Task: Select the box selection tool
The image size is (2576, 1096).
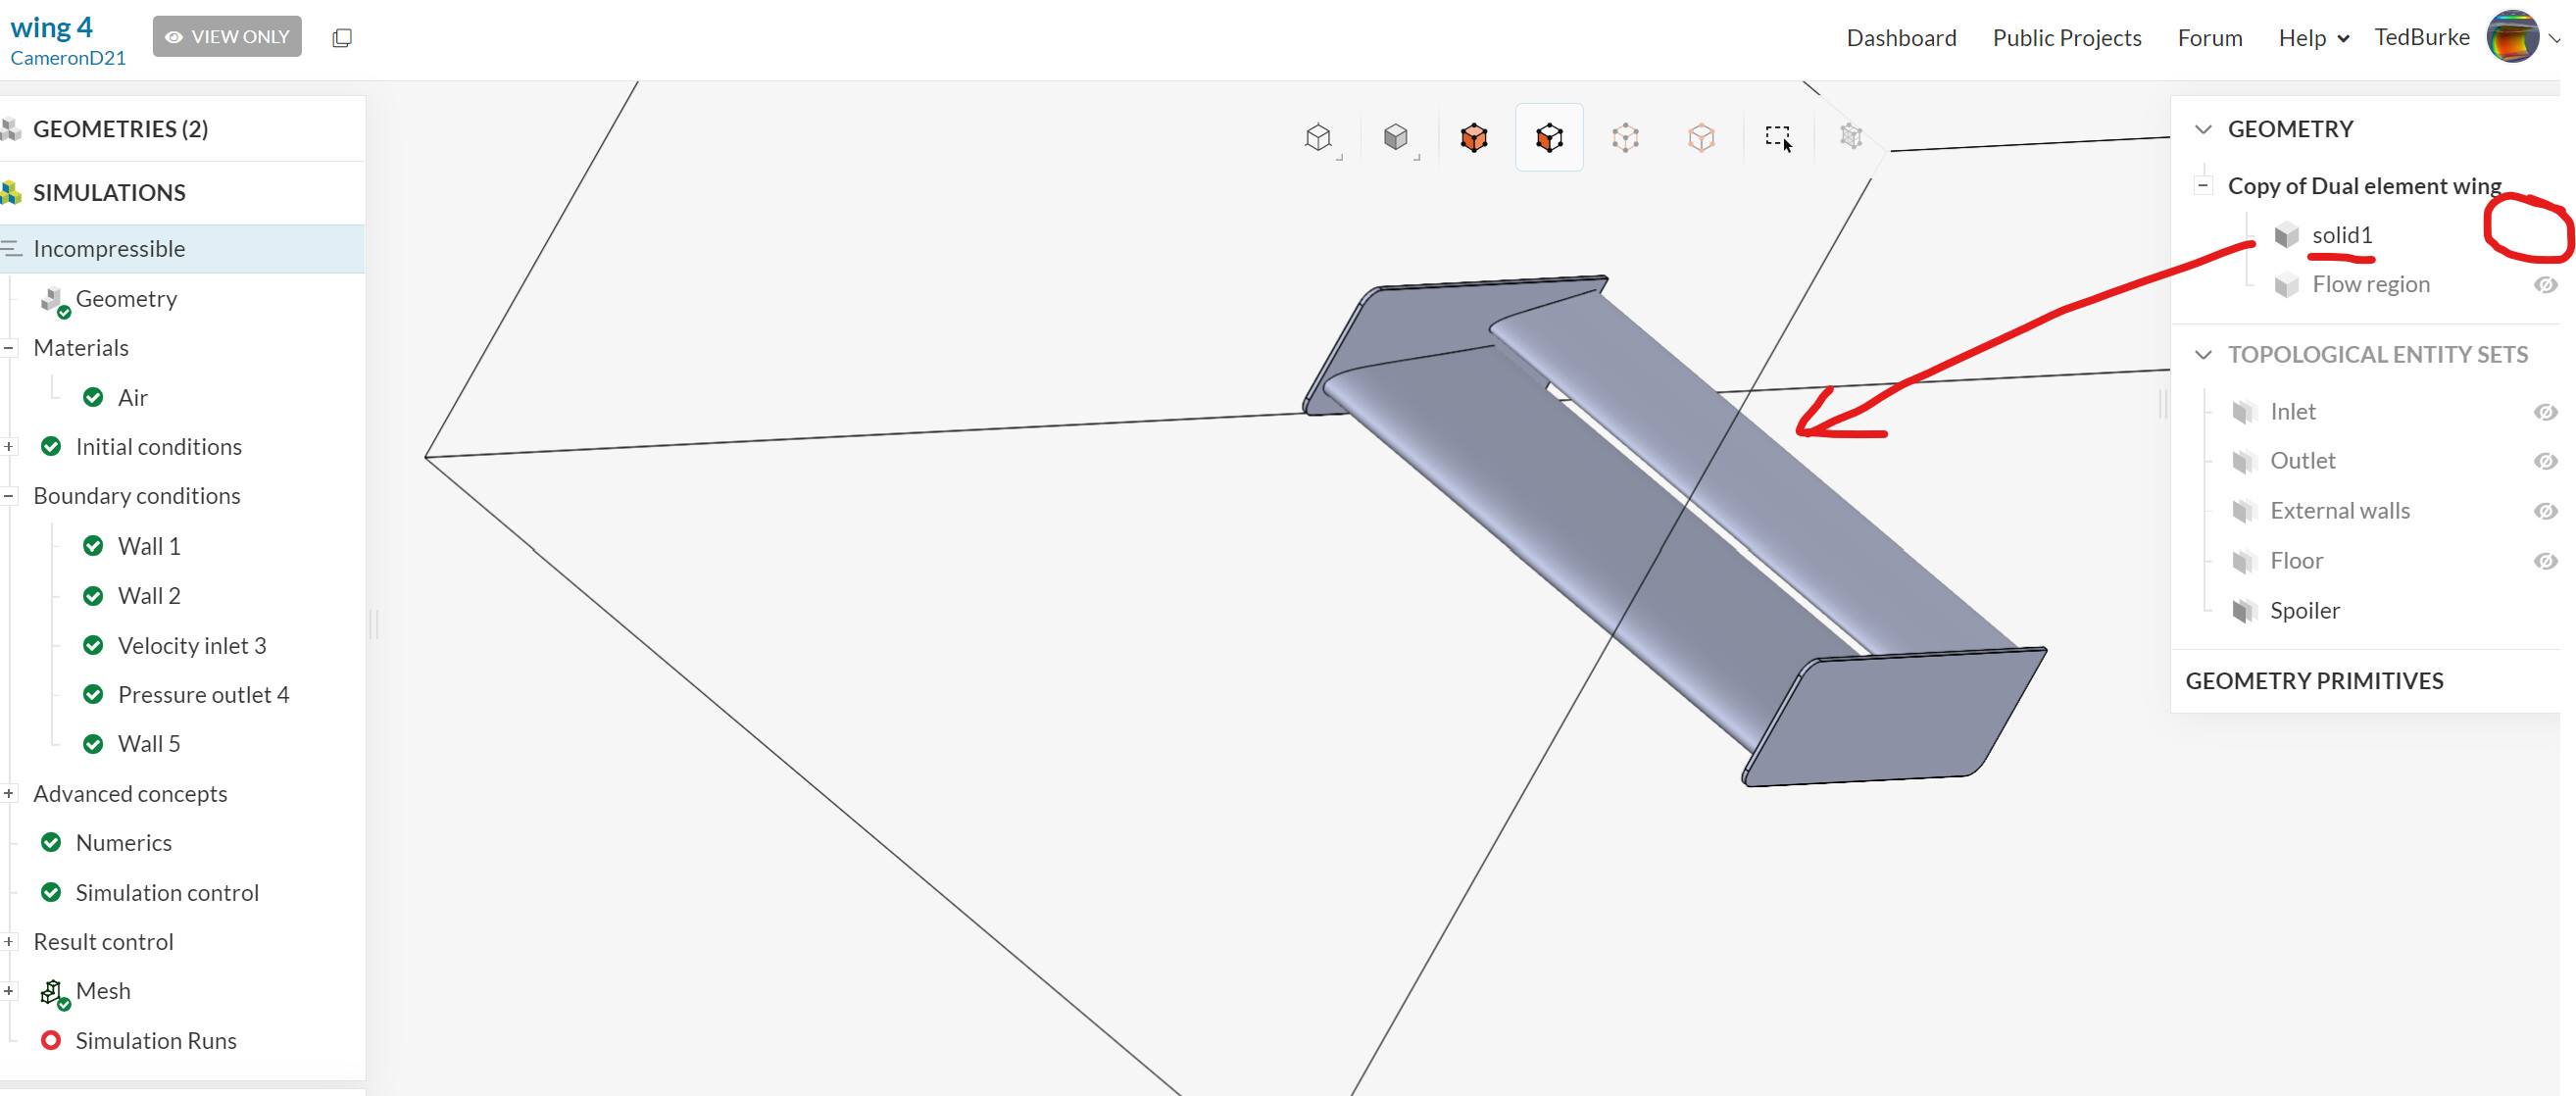Action: click(1777, 137)
